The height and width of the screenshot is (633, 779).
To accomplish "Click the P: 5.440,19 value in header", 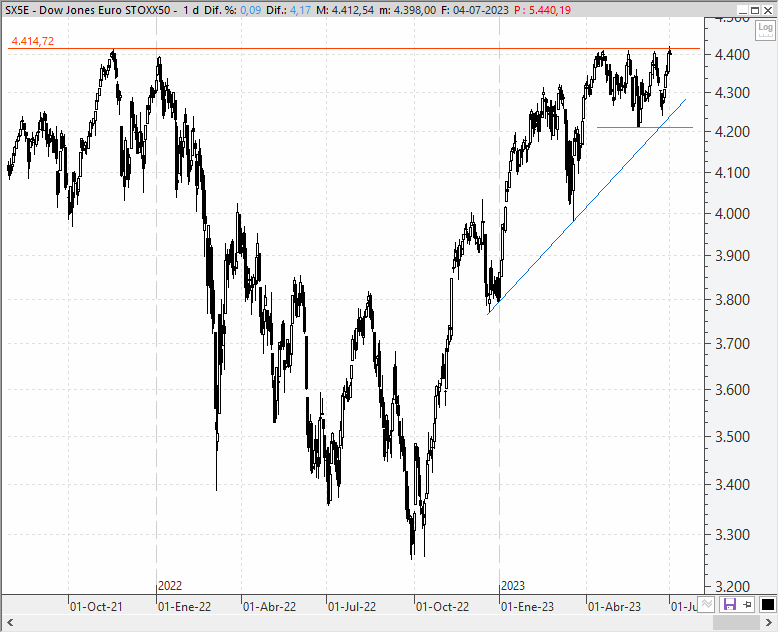I will [543, 10].
